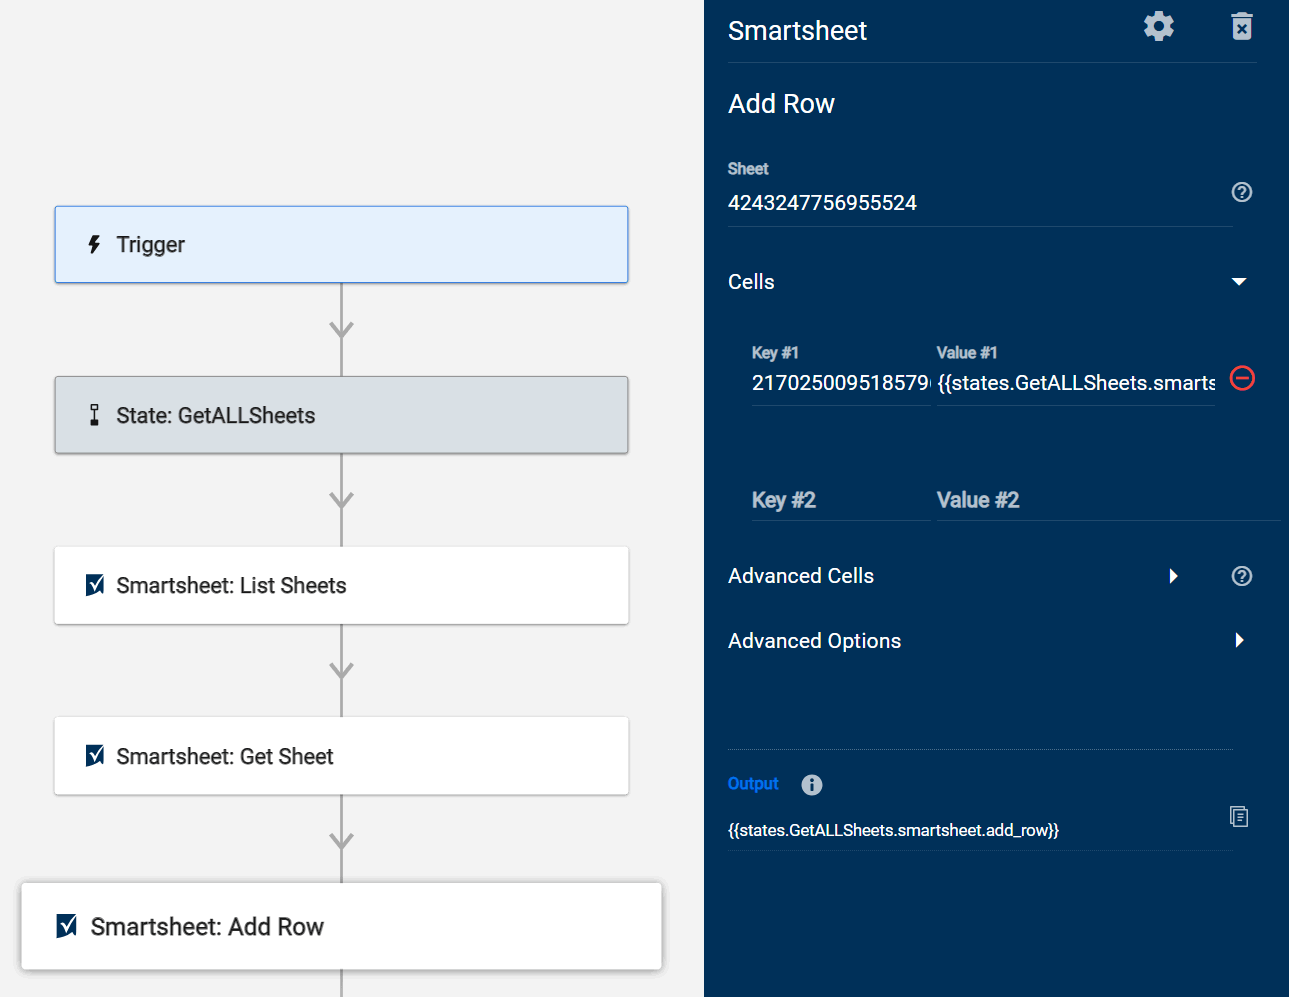
Task: Open the Smartsheet: Get Sheet step
Action: (341, 756)
